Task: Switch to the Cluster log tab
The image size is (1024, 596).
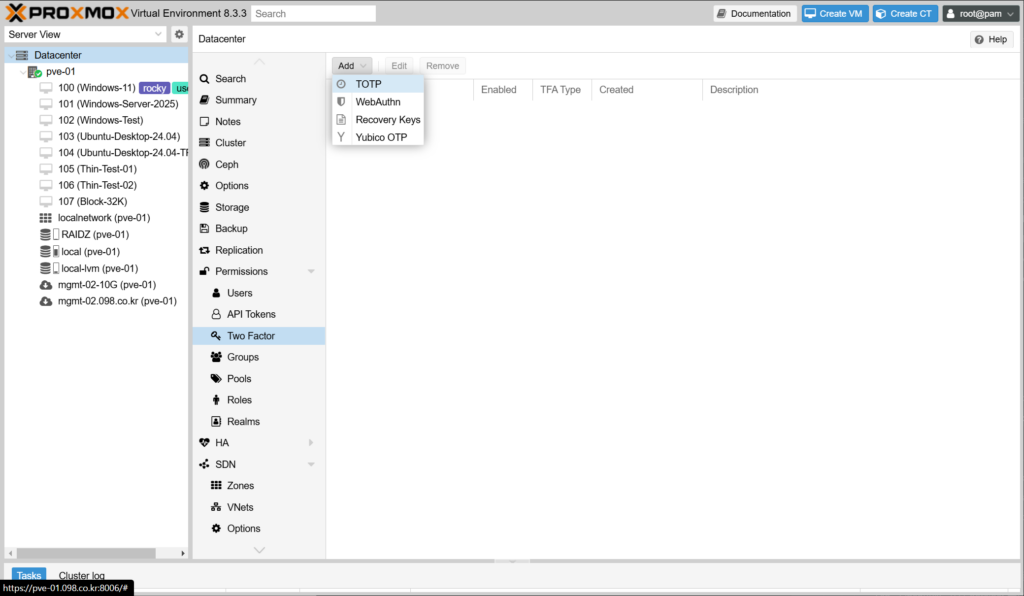Action: [81, 575]
